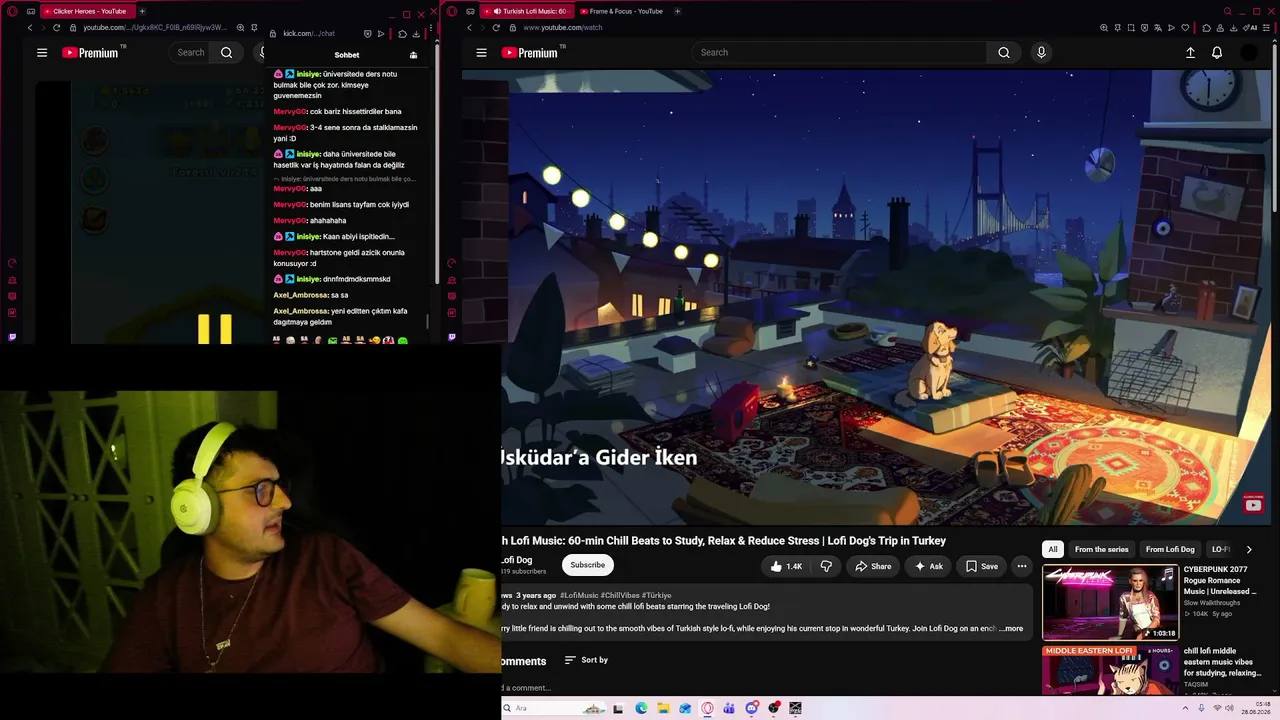Click the right window address bar URL

pos(563,28)
